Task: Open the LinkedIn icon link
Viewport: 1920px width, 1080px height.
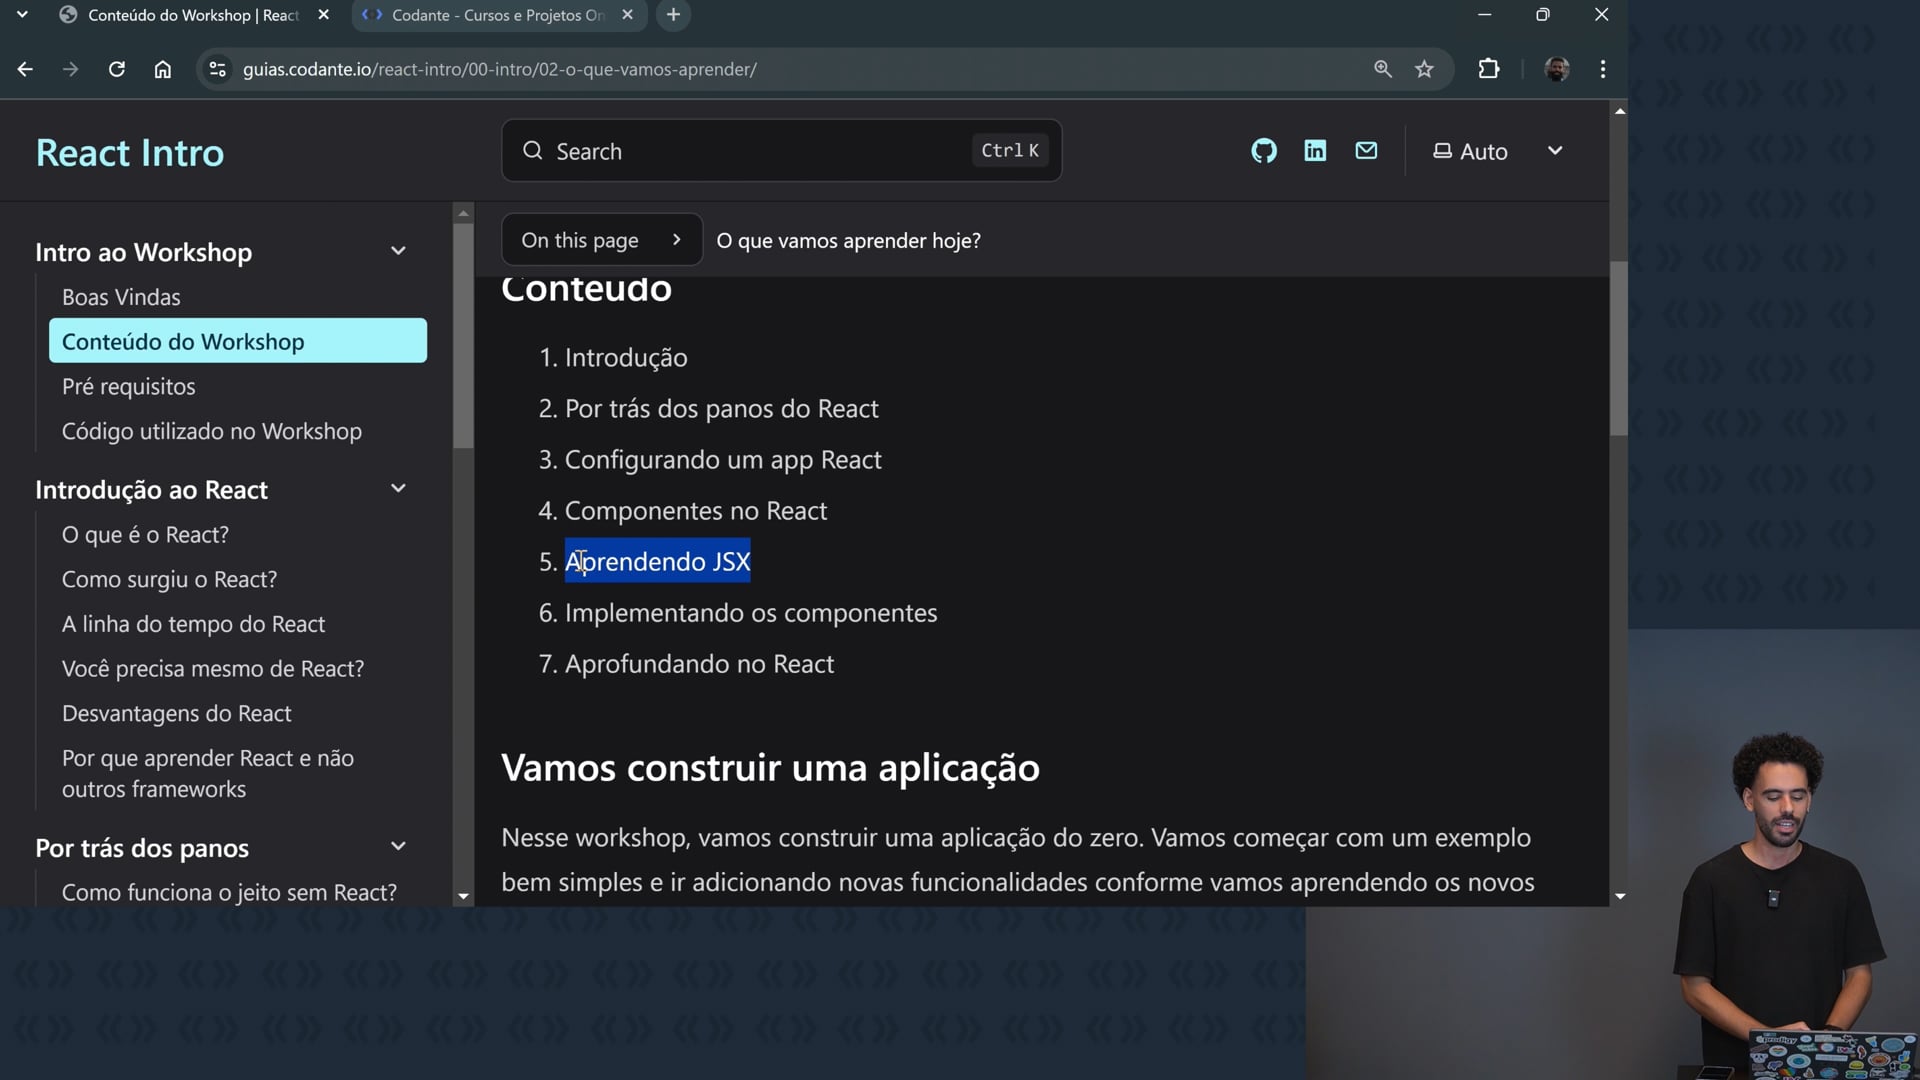Action: [x=1315, y=151]
